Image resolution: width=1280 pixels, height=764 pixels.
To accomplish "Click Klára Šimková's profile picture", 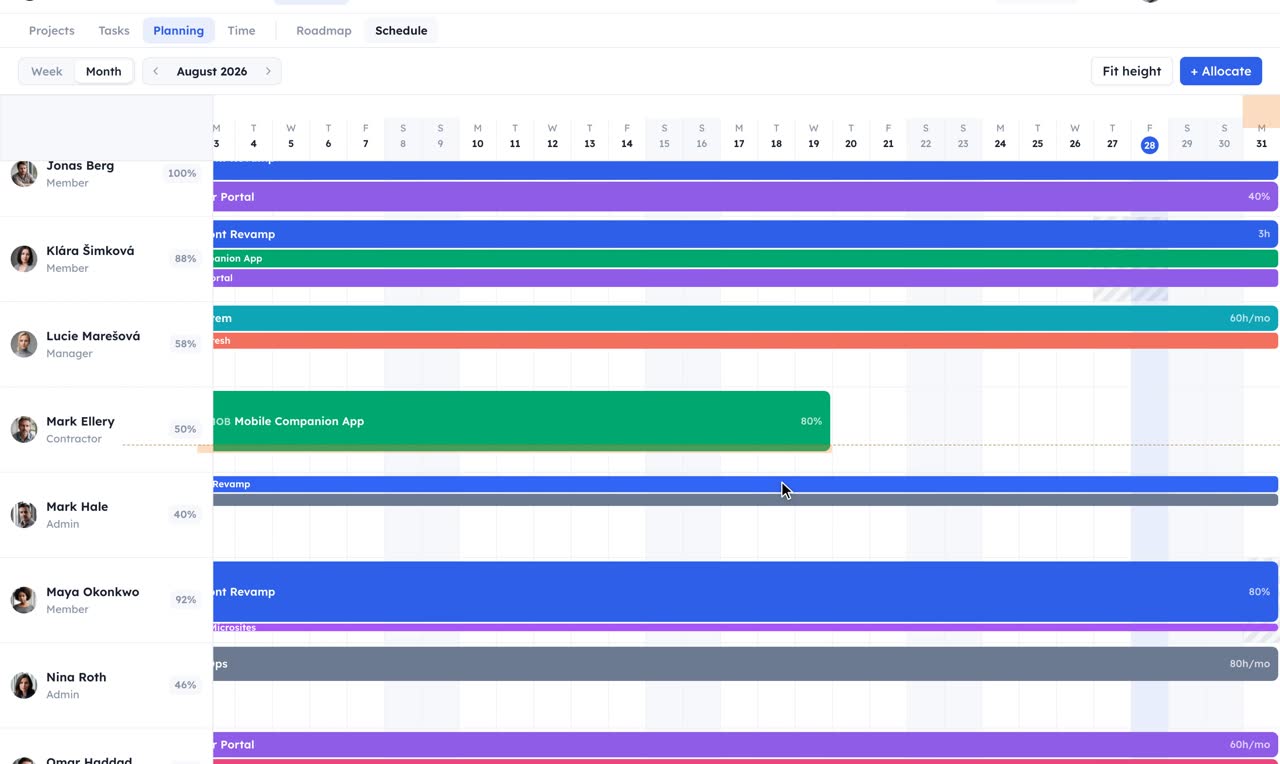I will point(24,258).
